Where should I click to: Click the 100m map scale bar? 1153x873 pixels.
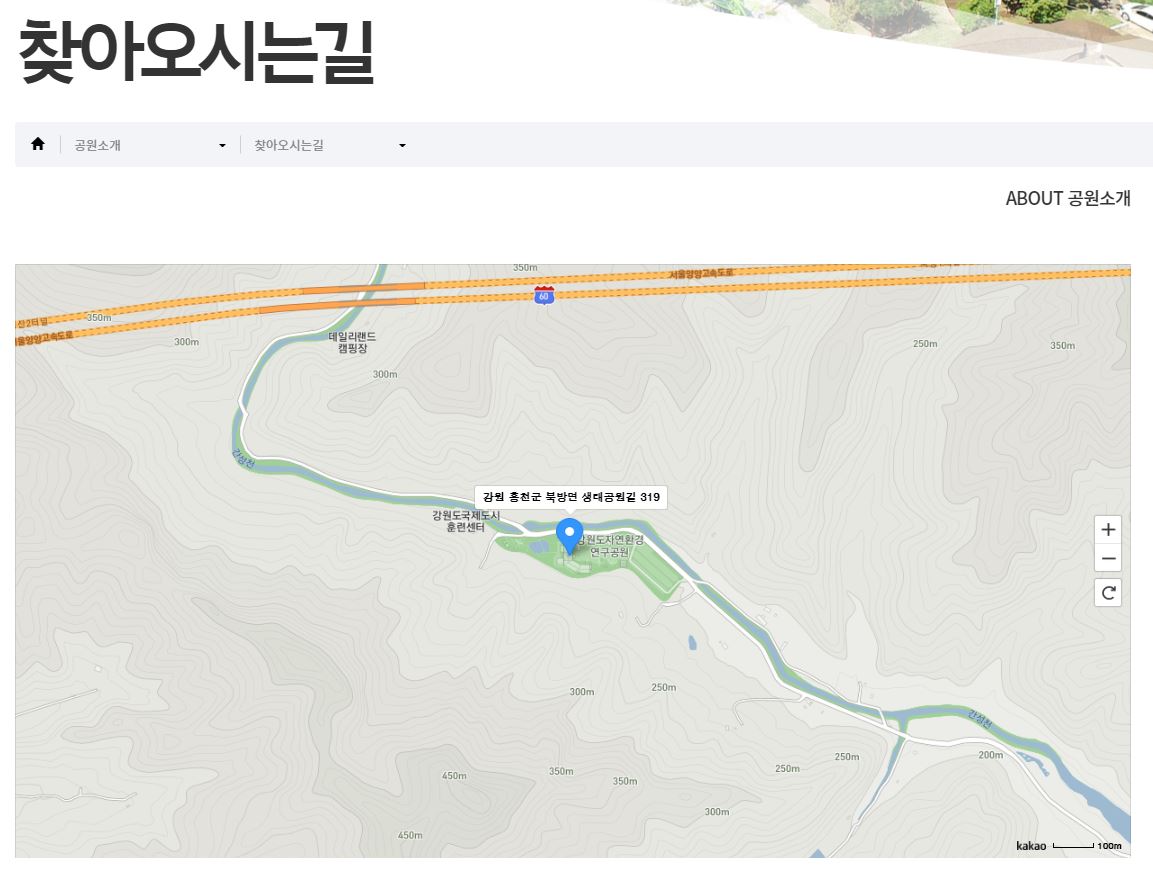tap(1088, 846)
